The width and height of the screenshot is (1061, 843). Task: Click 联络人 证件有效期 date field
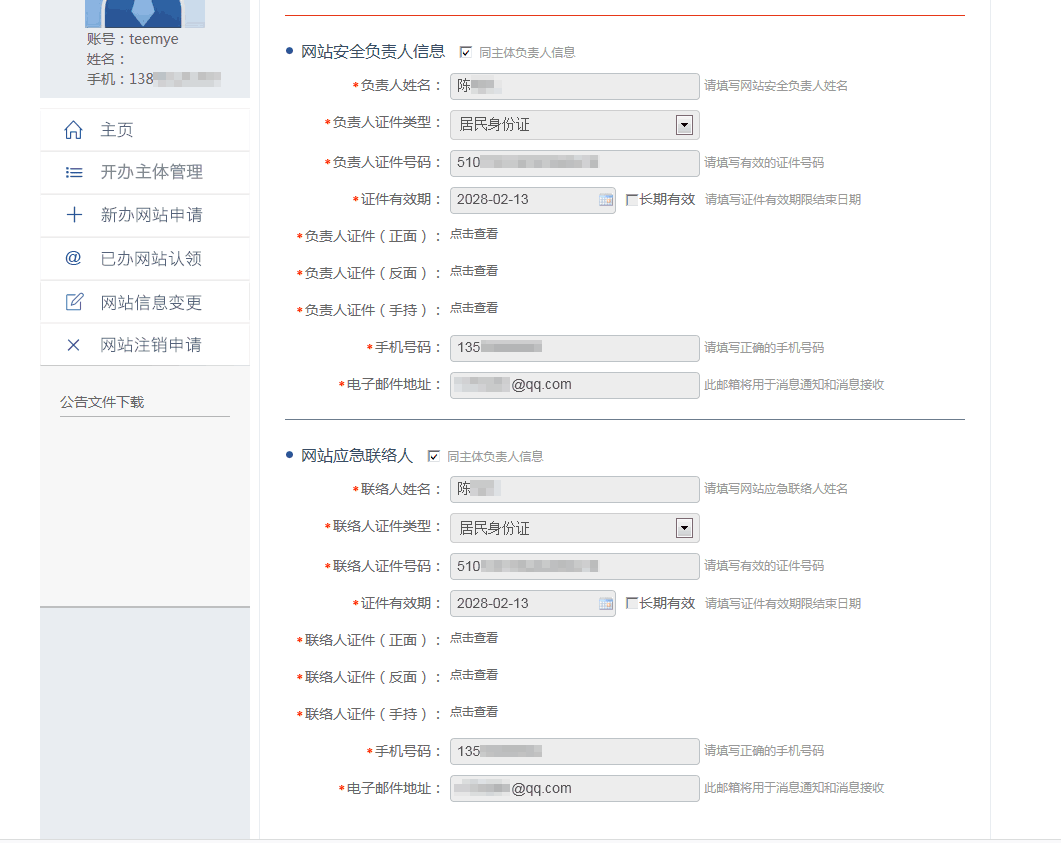click(x=533, y=603)
